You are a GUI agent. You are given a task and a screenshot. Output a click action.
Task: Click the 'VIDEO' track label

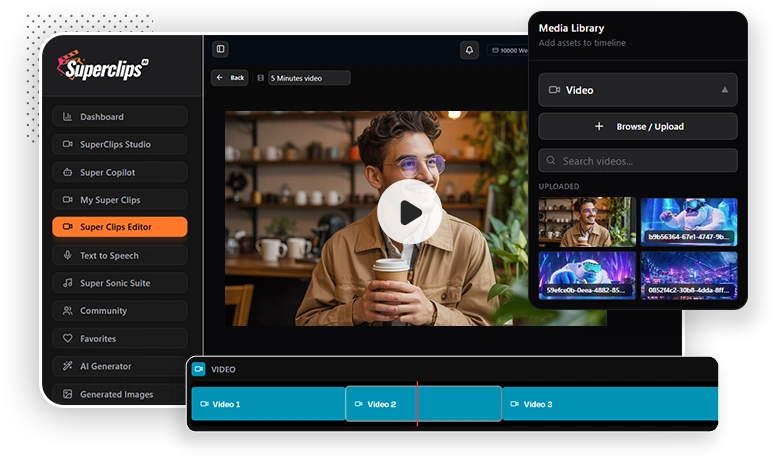(x=223, y=370)
